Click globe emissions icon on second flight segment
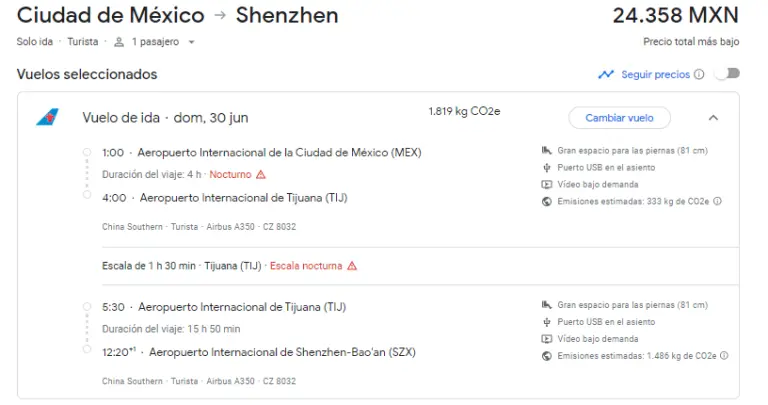 coord(547,356)
